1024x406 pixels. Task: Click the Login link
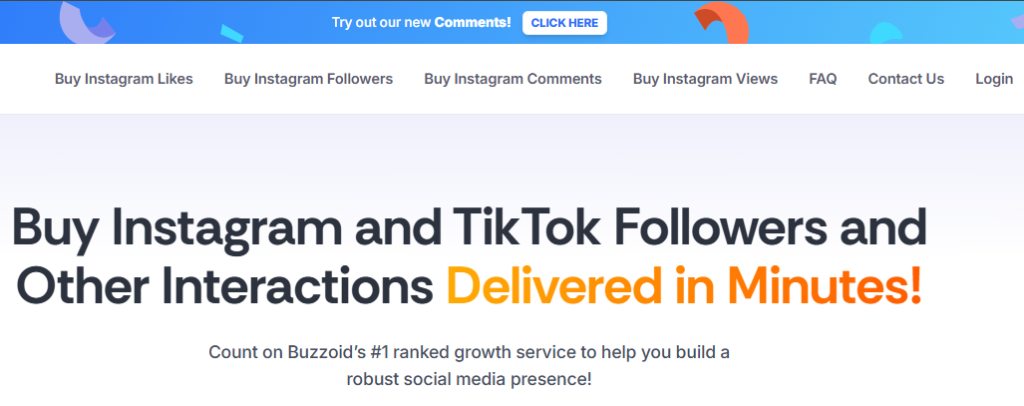[x=994, y=79]
